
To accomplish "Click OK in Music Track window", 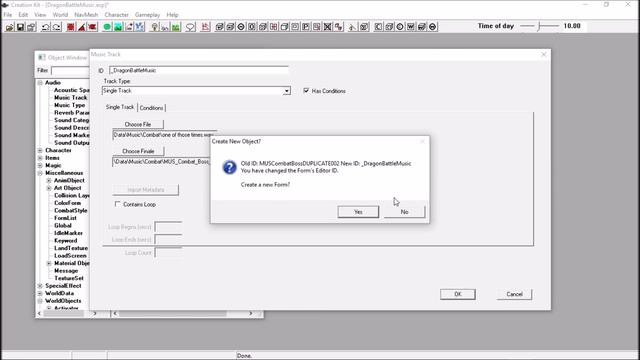I will [x=458, y=294].
